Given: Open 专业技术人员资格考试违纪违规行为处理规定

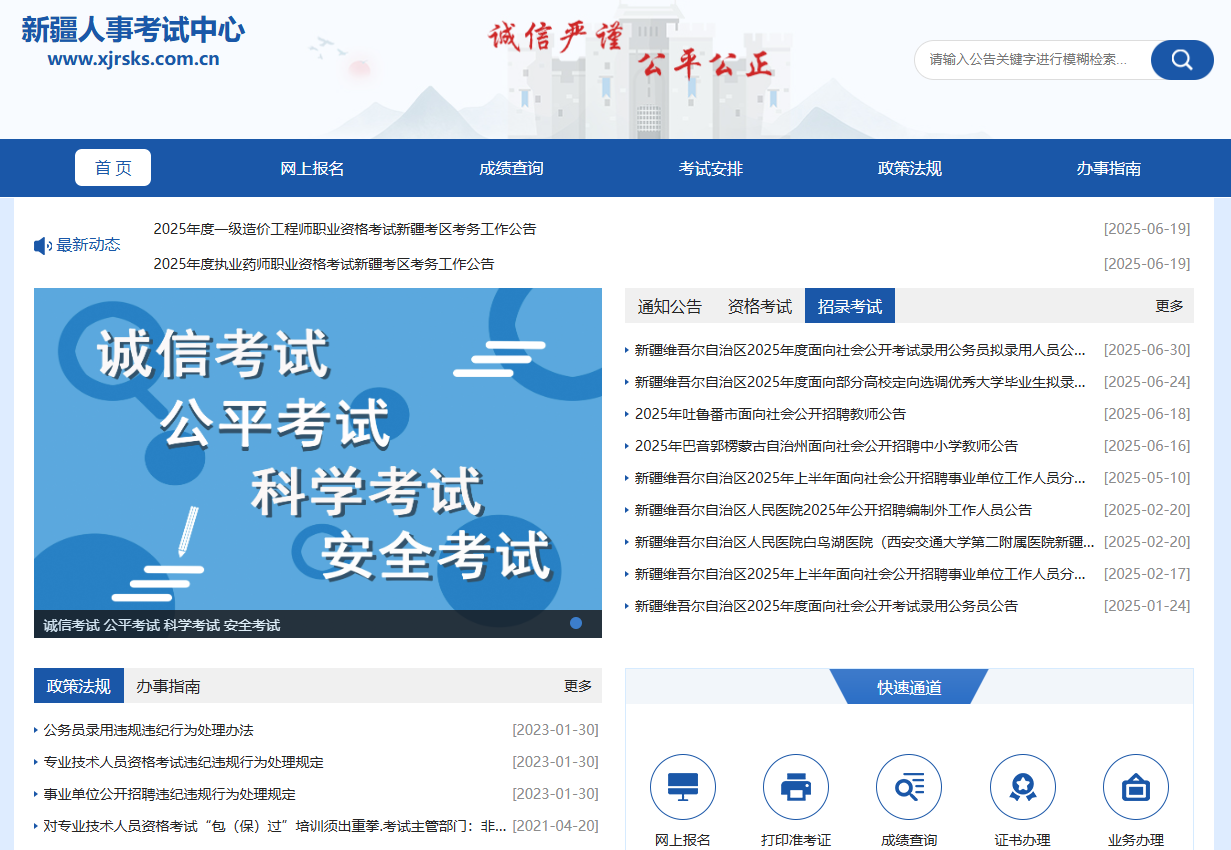Looking at the screenshot, I should point(183,762).
